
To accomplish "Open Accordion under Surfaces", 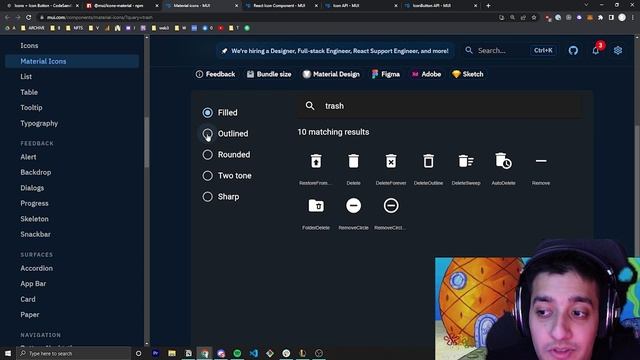I will pos(37,268).
